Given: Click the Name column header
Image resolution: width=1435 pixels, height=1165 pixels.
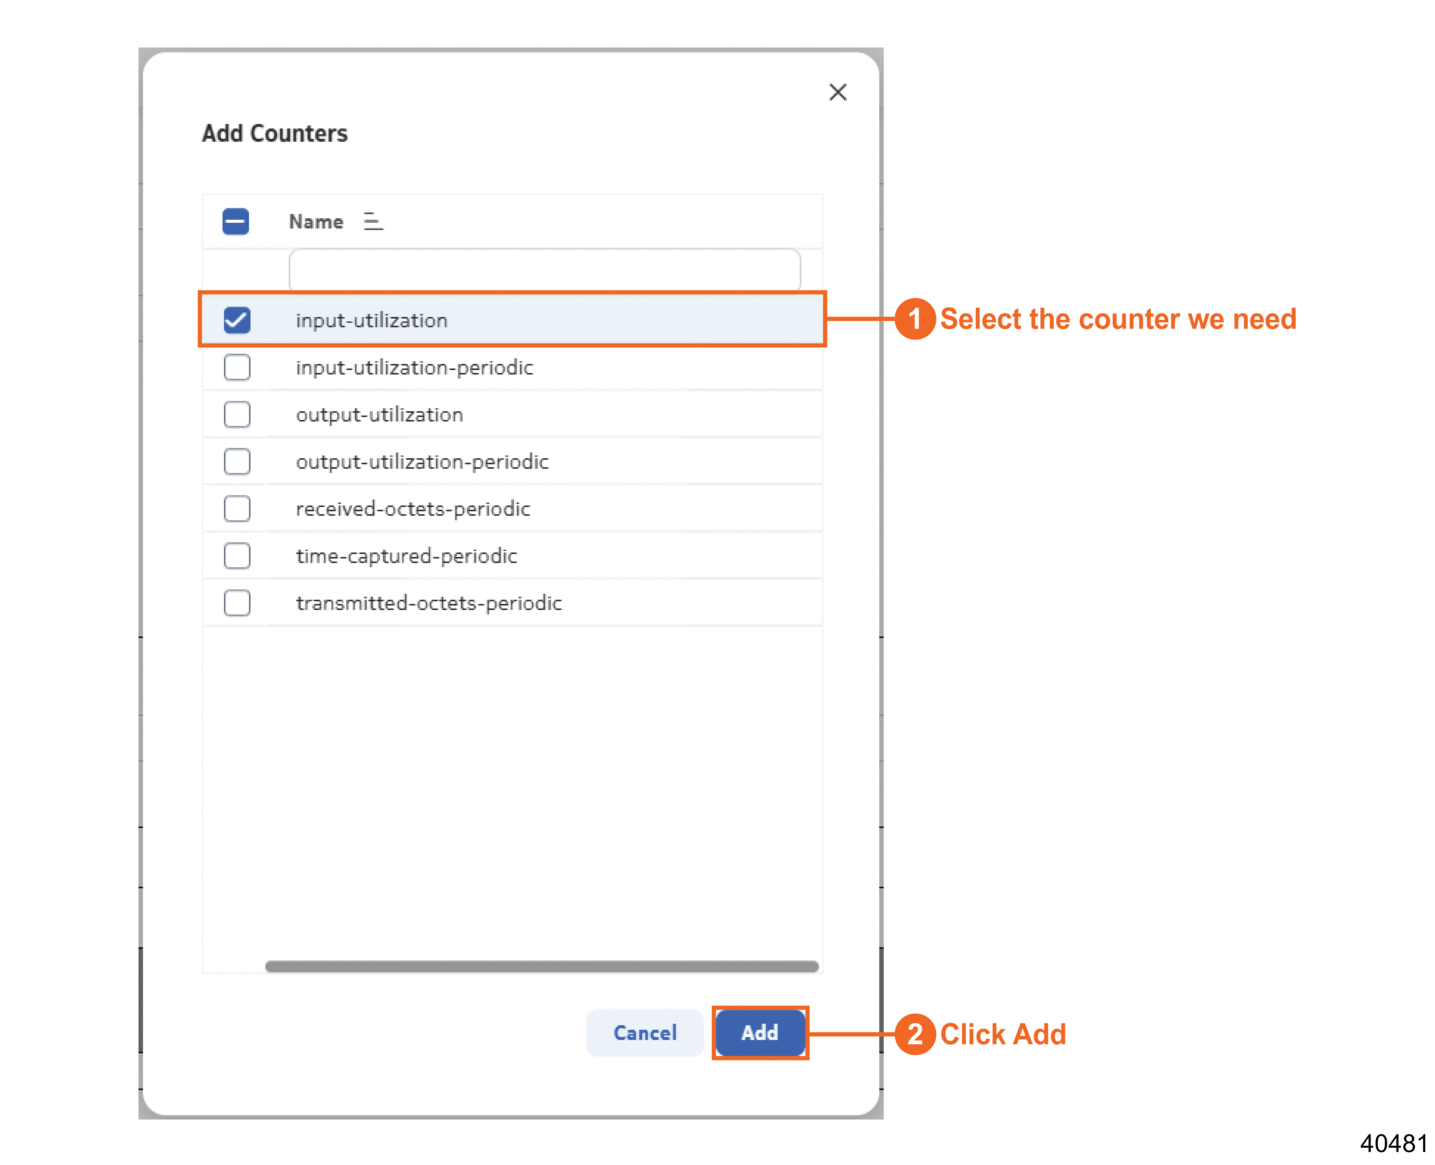Looking at the screenshot, I should click(x=316, y=221).
